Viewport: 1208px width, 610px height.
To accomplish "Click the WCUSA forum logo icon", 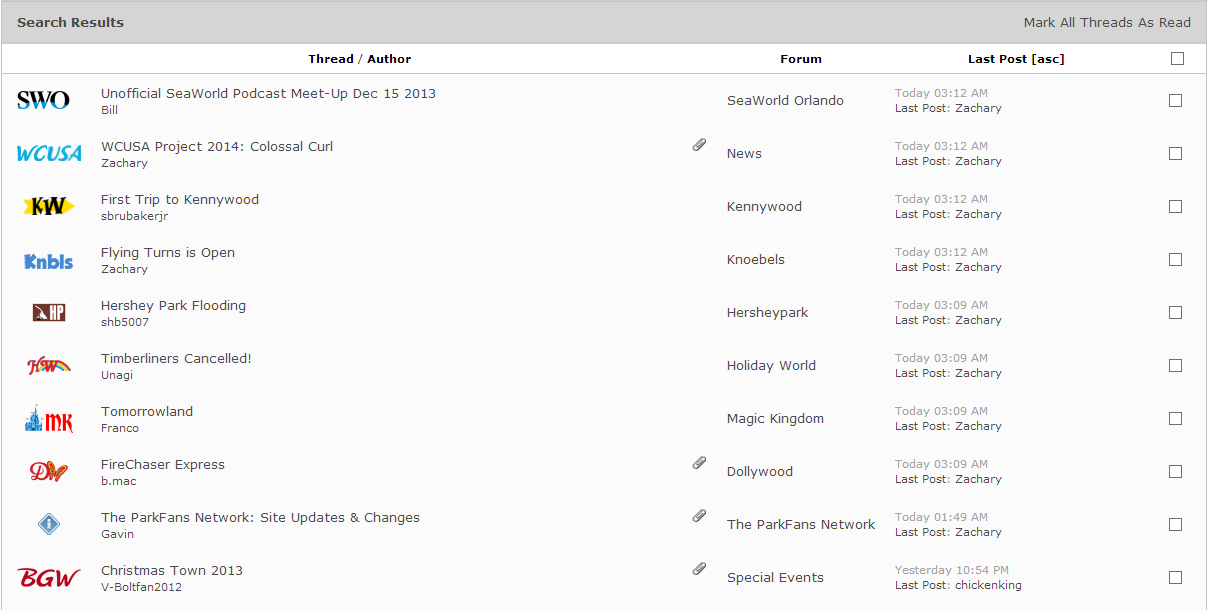I will (x=49, y=154).
